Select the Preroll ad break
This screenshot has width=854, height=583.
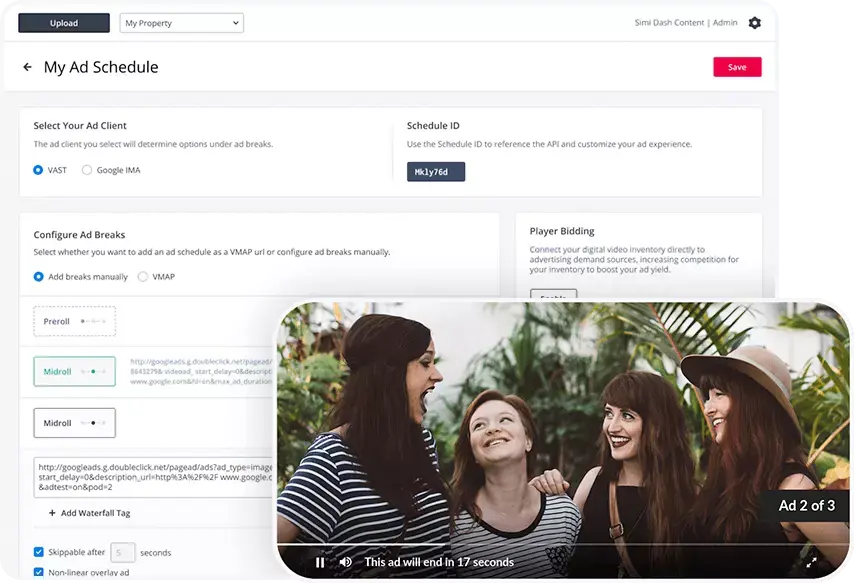(75, 321)
